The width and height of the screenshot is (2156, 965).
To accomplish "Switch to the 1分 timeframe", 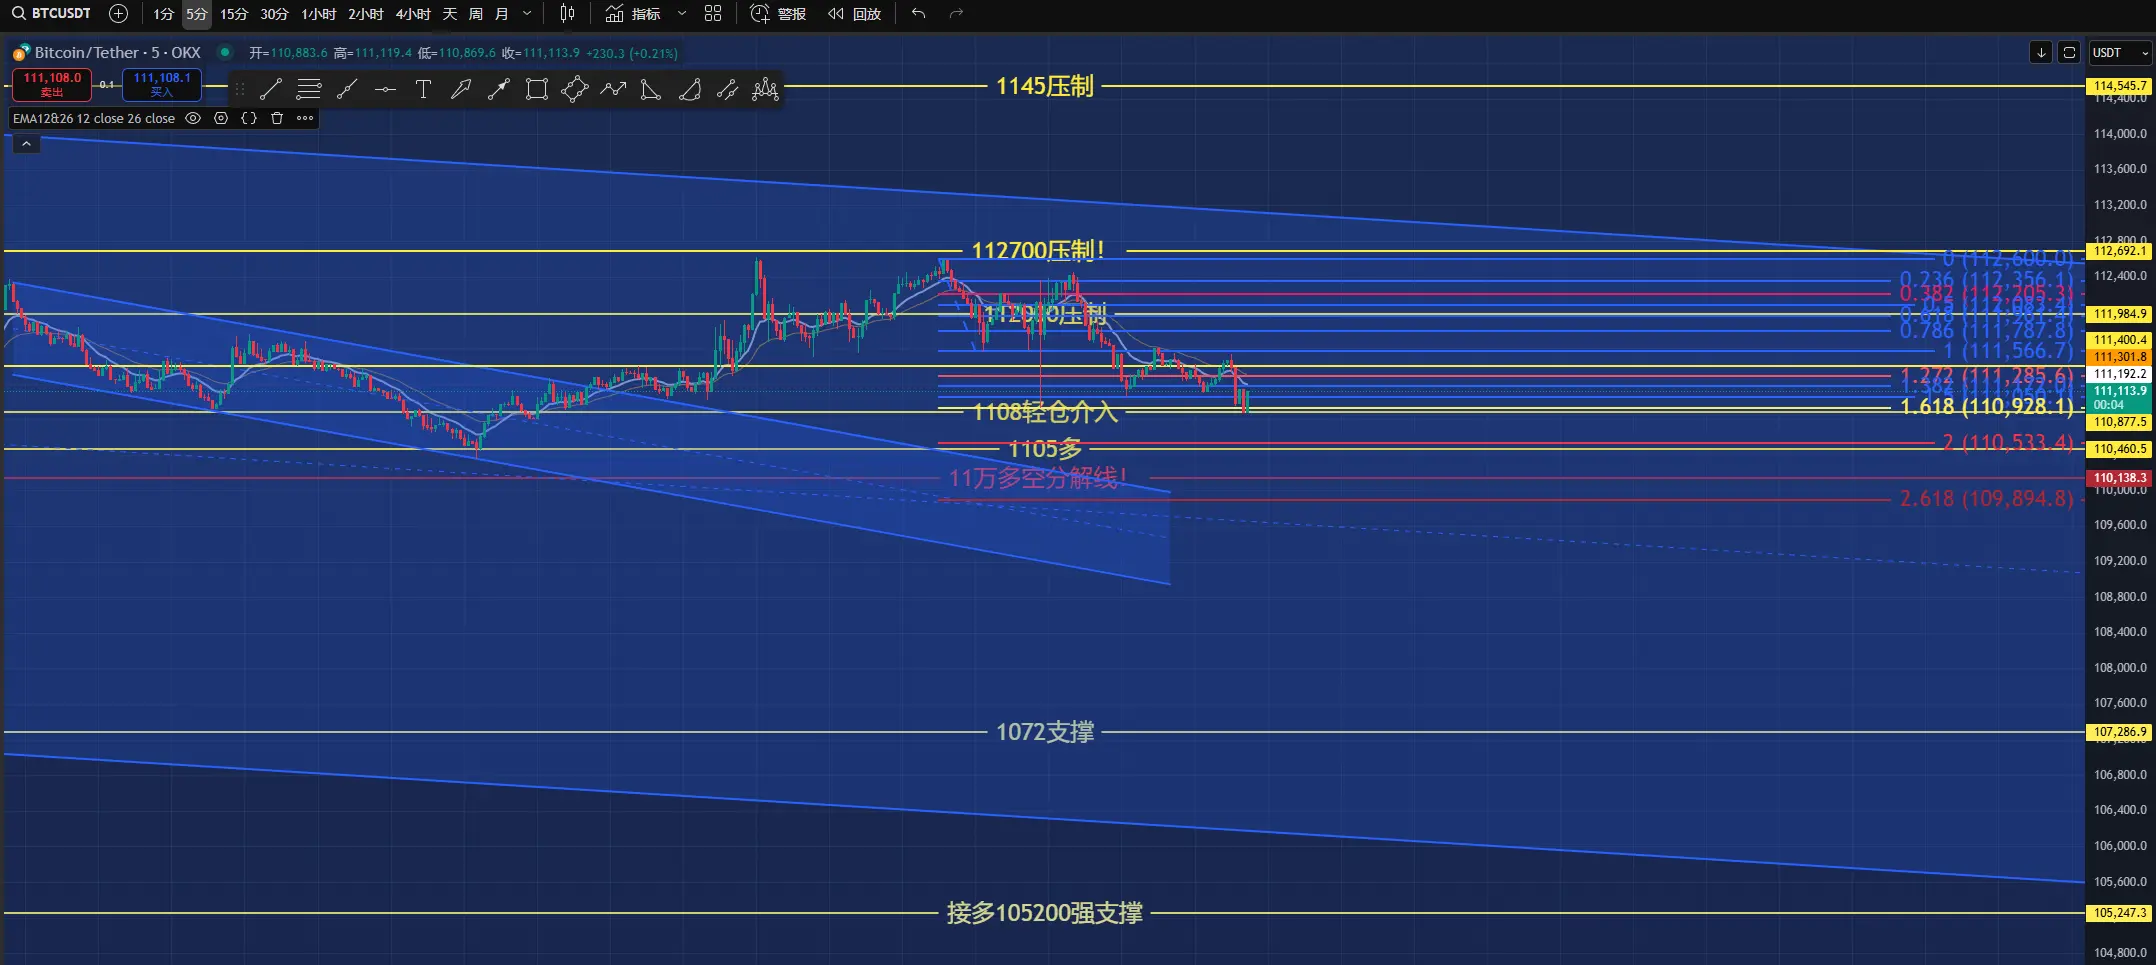I will [x=164, y=14].
